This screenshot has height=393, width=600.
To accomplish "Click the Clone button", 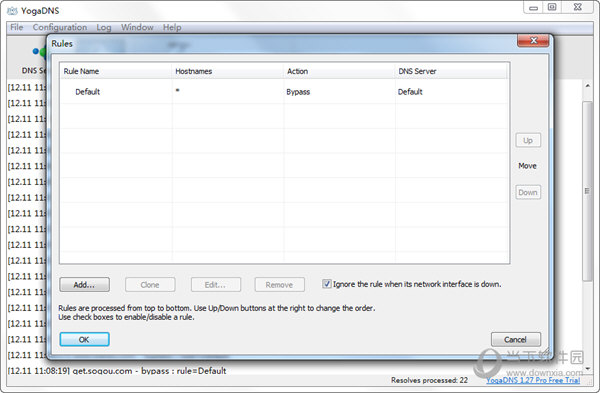I will [x=150, y=285].
